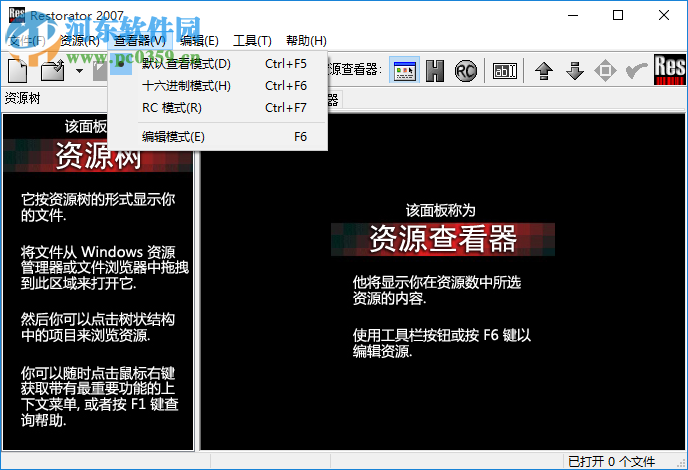The image size is (688, 470).
Task: Open the 文件(F) menu
Action: (27, 41)
